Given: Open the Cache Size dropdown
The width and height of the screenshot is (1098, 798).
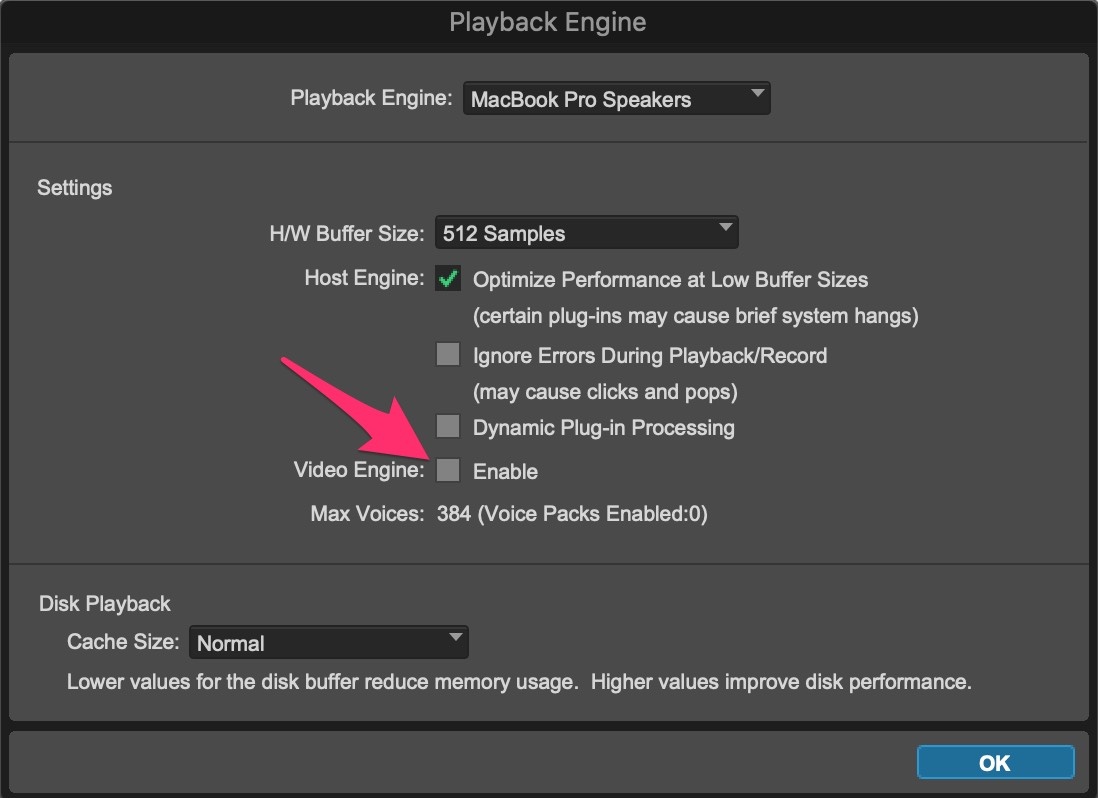Looking at the screenshot, I should [328, 643].
